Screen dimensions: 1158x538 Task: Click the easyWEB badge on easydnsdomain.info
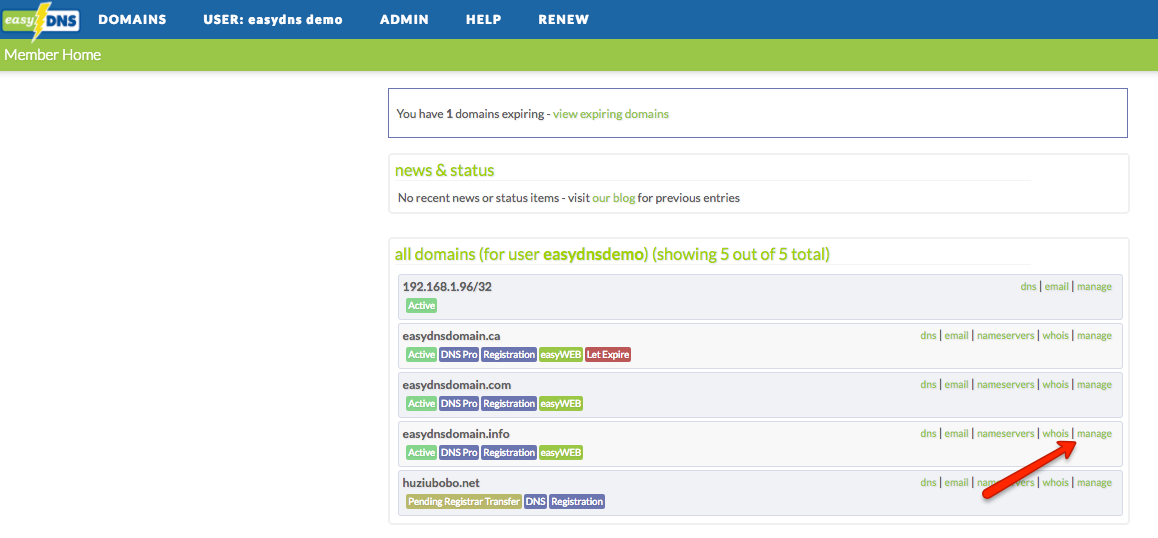tap(561, 452)
